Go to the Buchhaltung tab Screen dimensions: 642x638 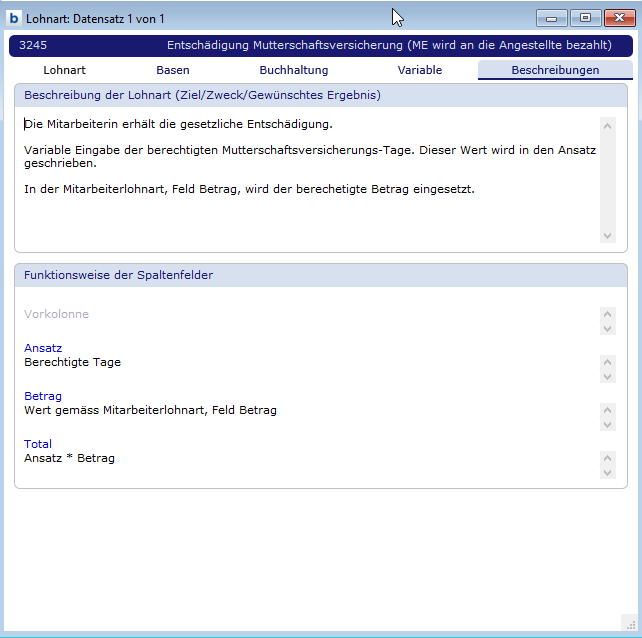tap(293, 70)
